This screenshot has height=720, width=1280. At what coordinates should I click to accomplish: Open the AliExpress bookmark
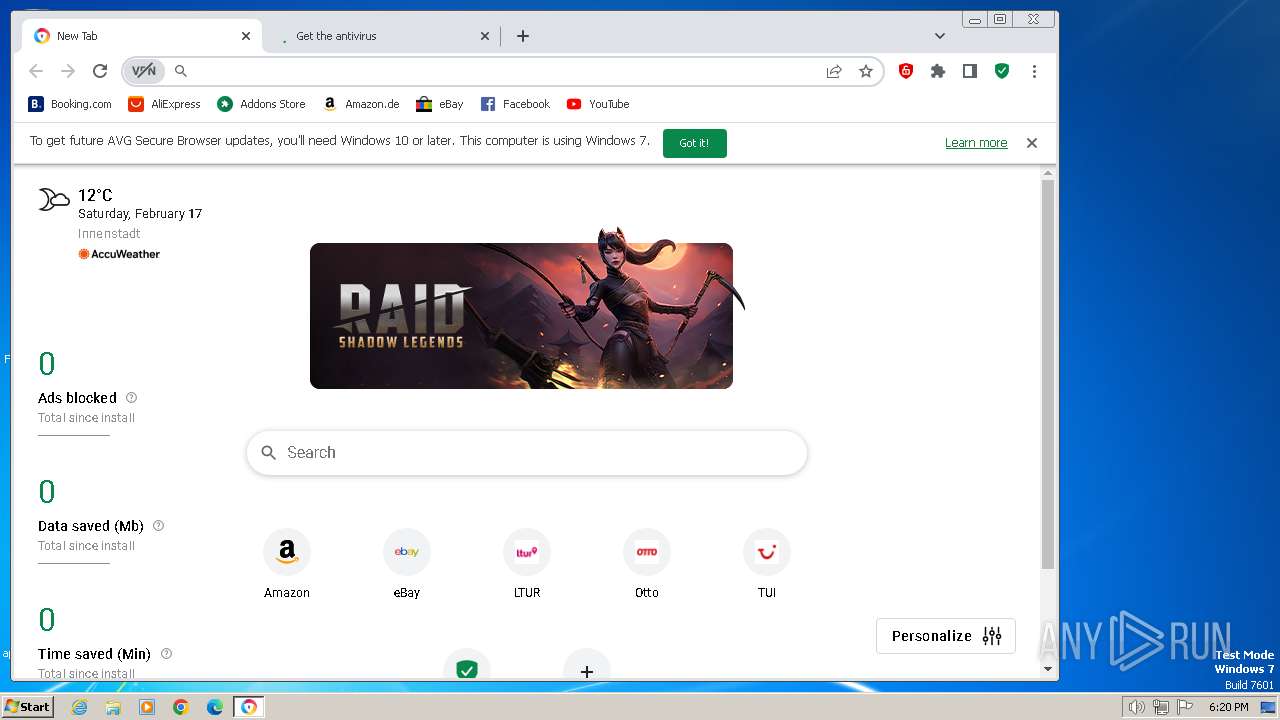coord(165,104)
